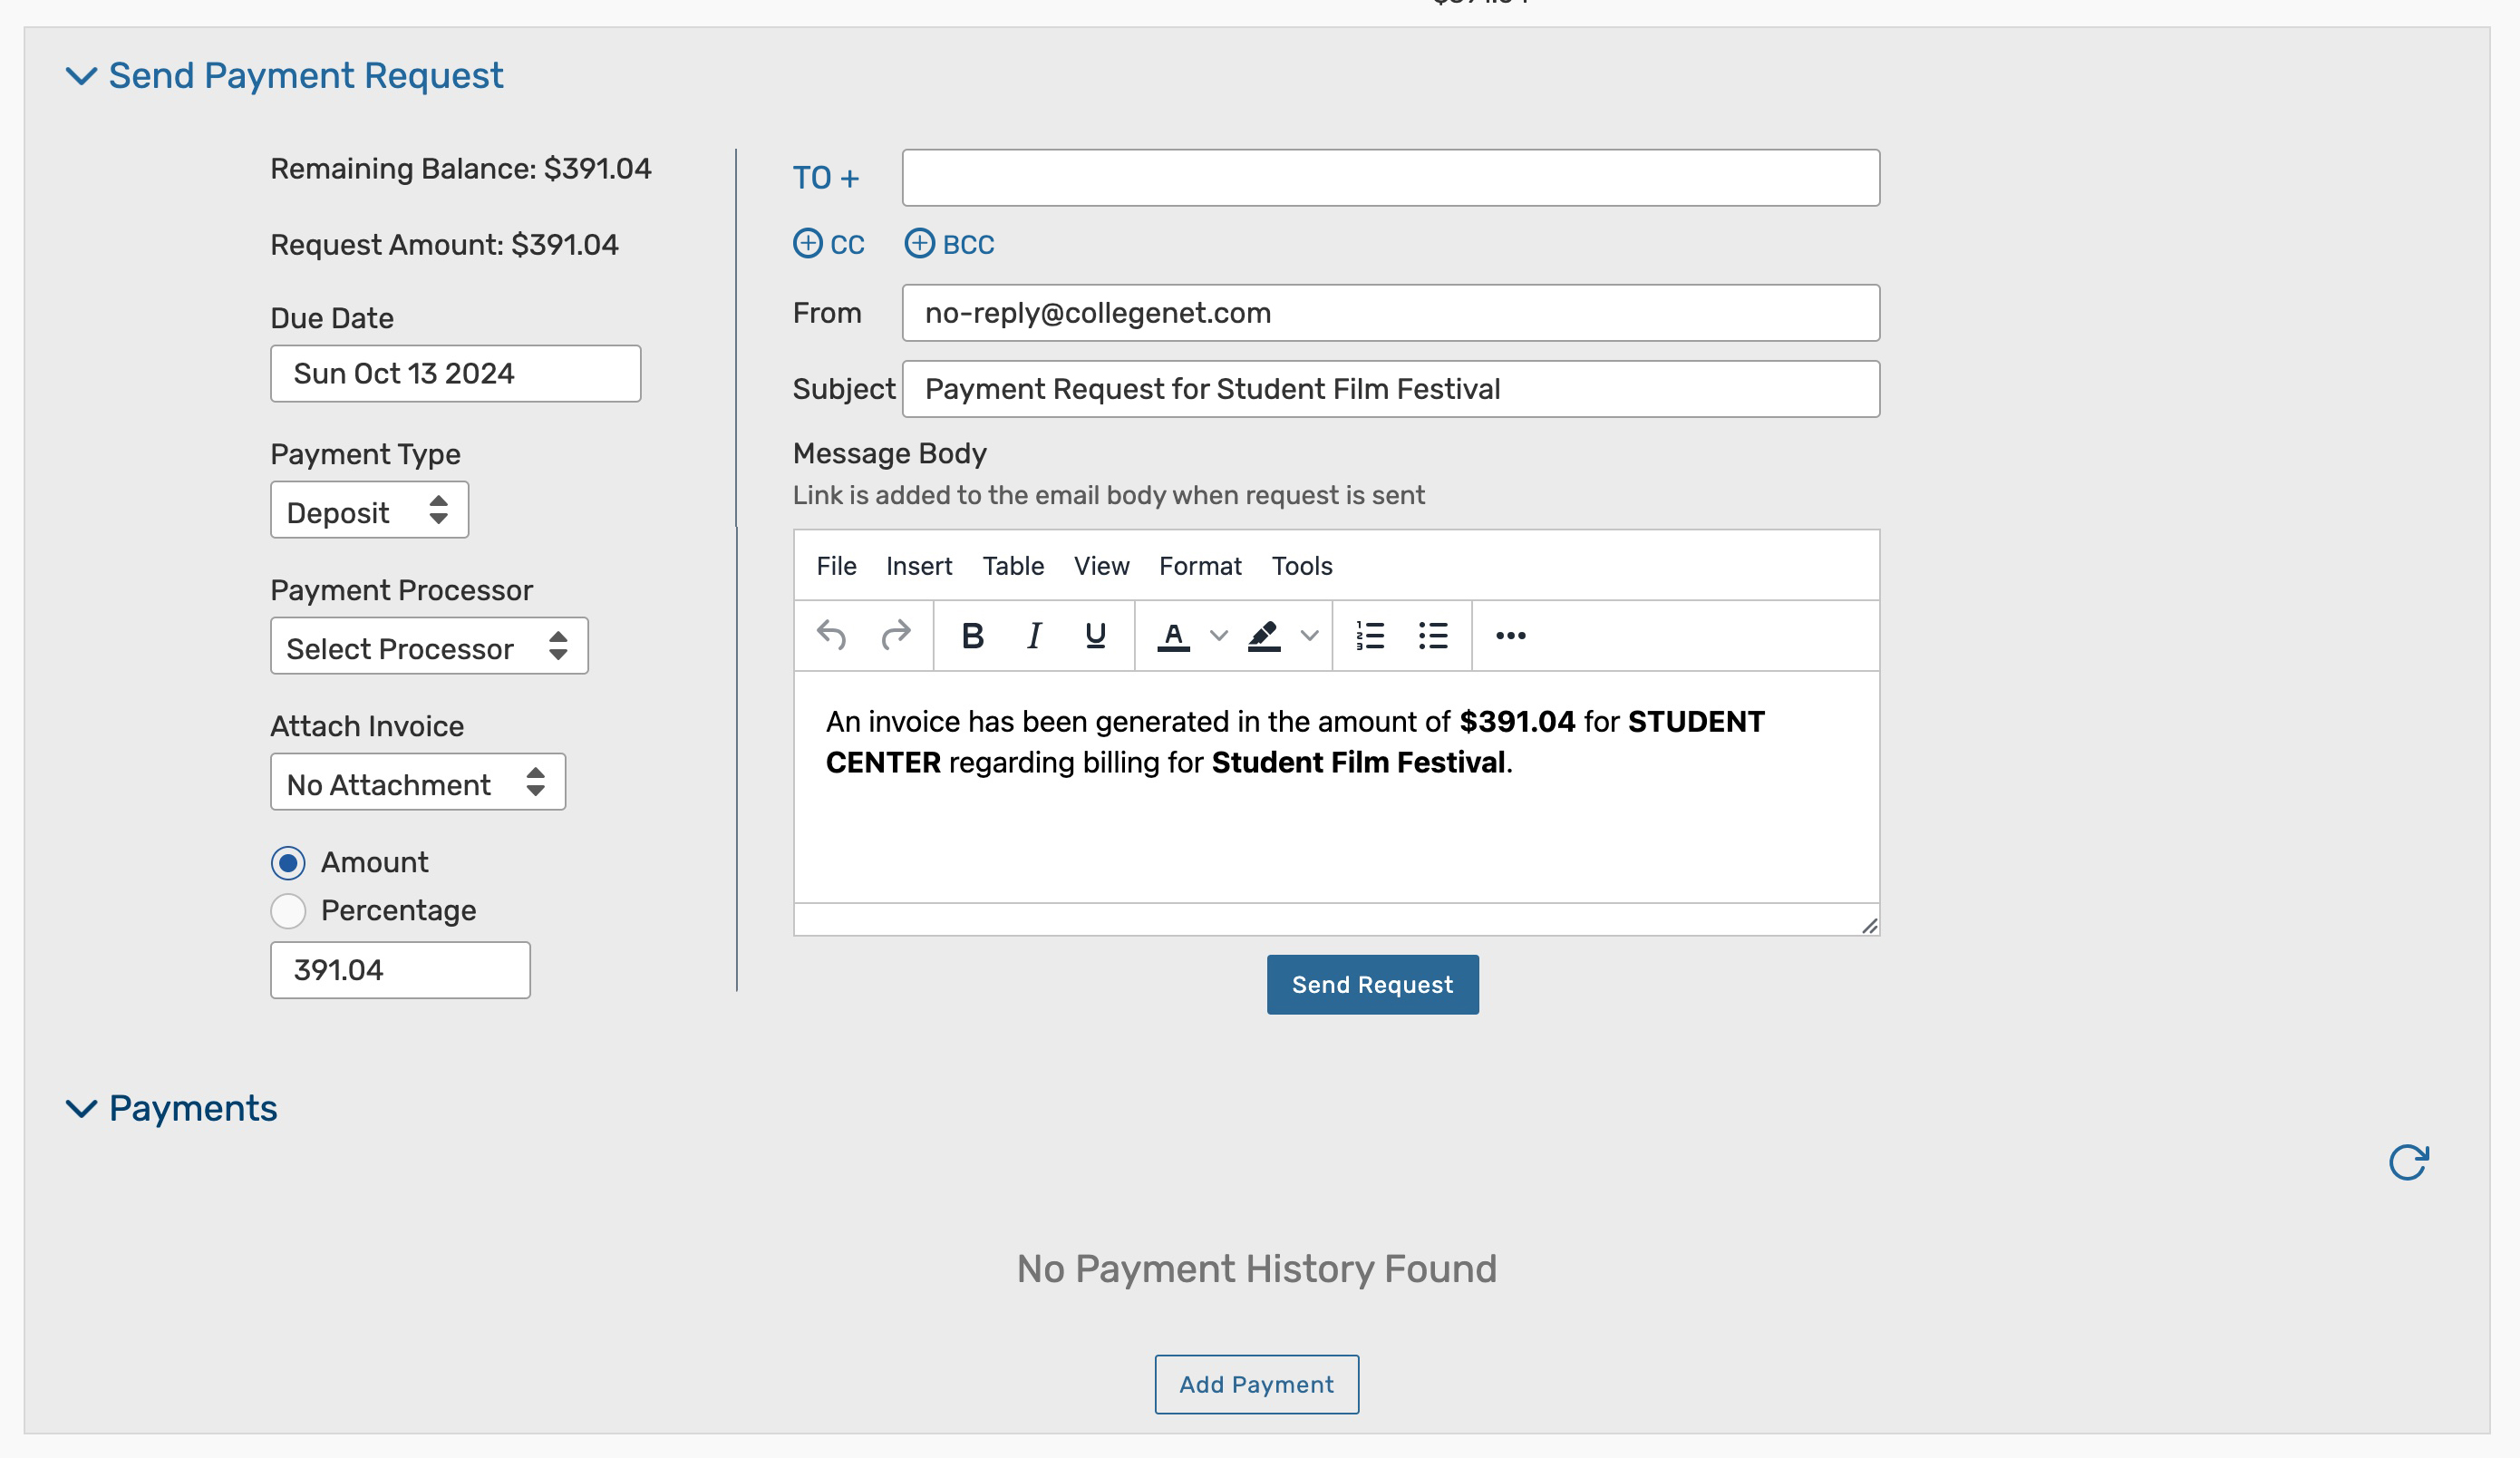2520x1458 pixels.
Task: Open the Insert menu in editor
Action: (x=918, y=566)
